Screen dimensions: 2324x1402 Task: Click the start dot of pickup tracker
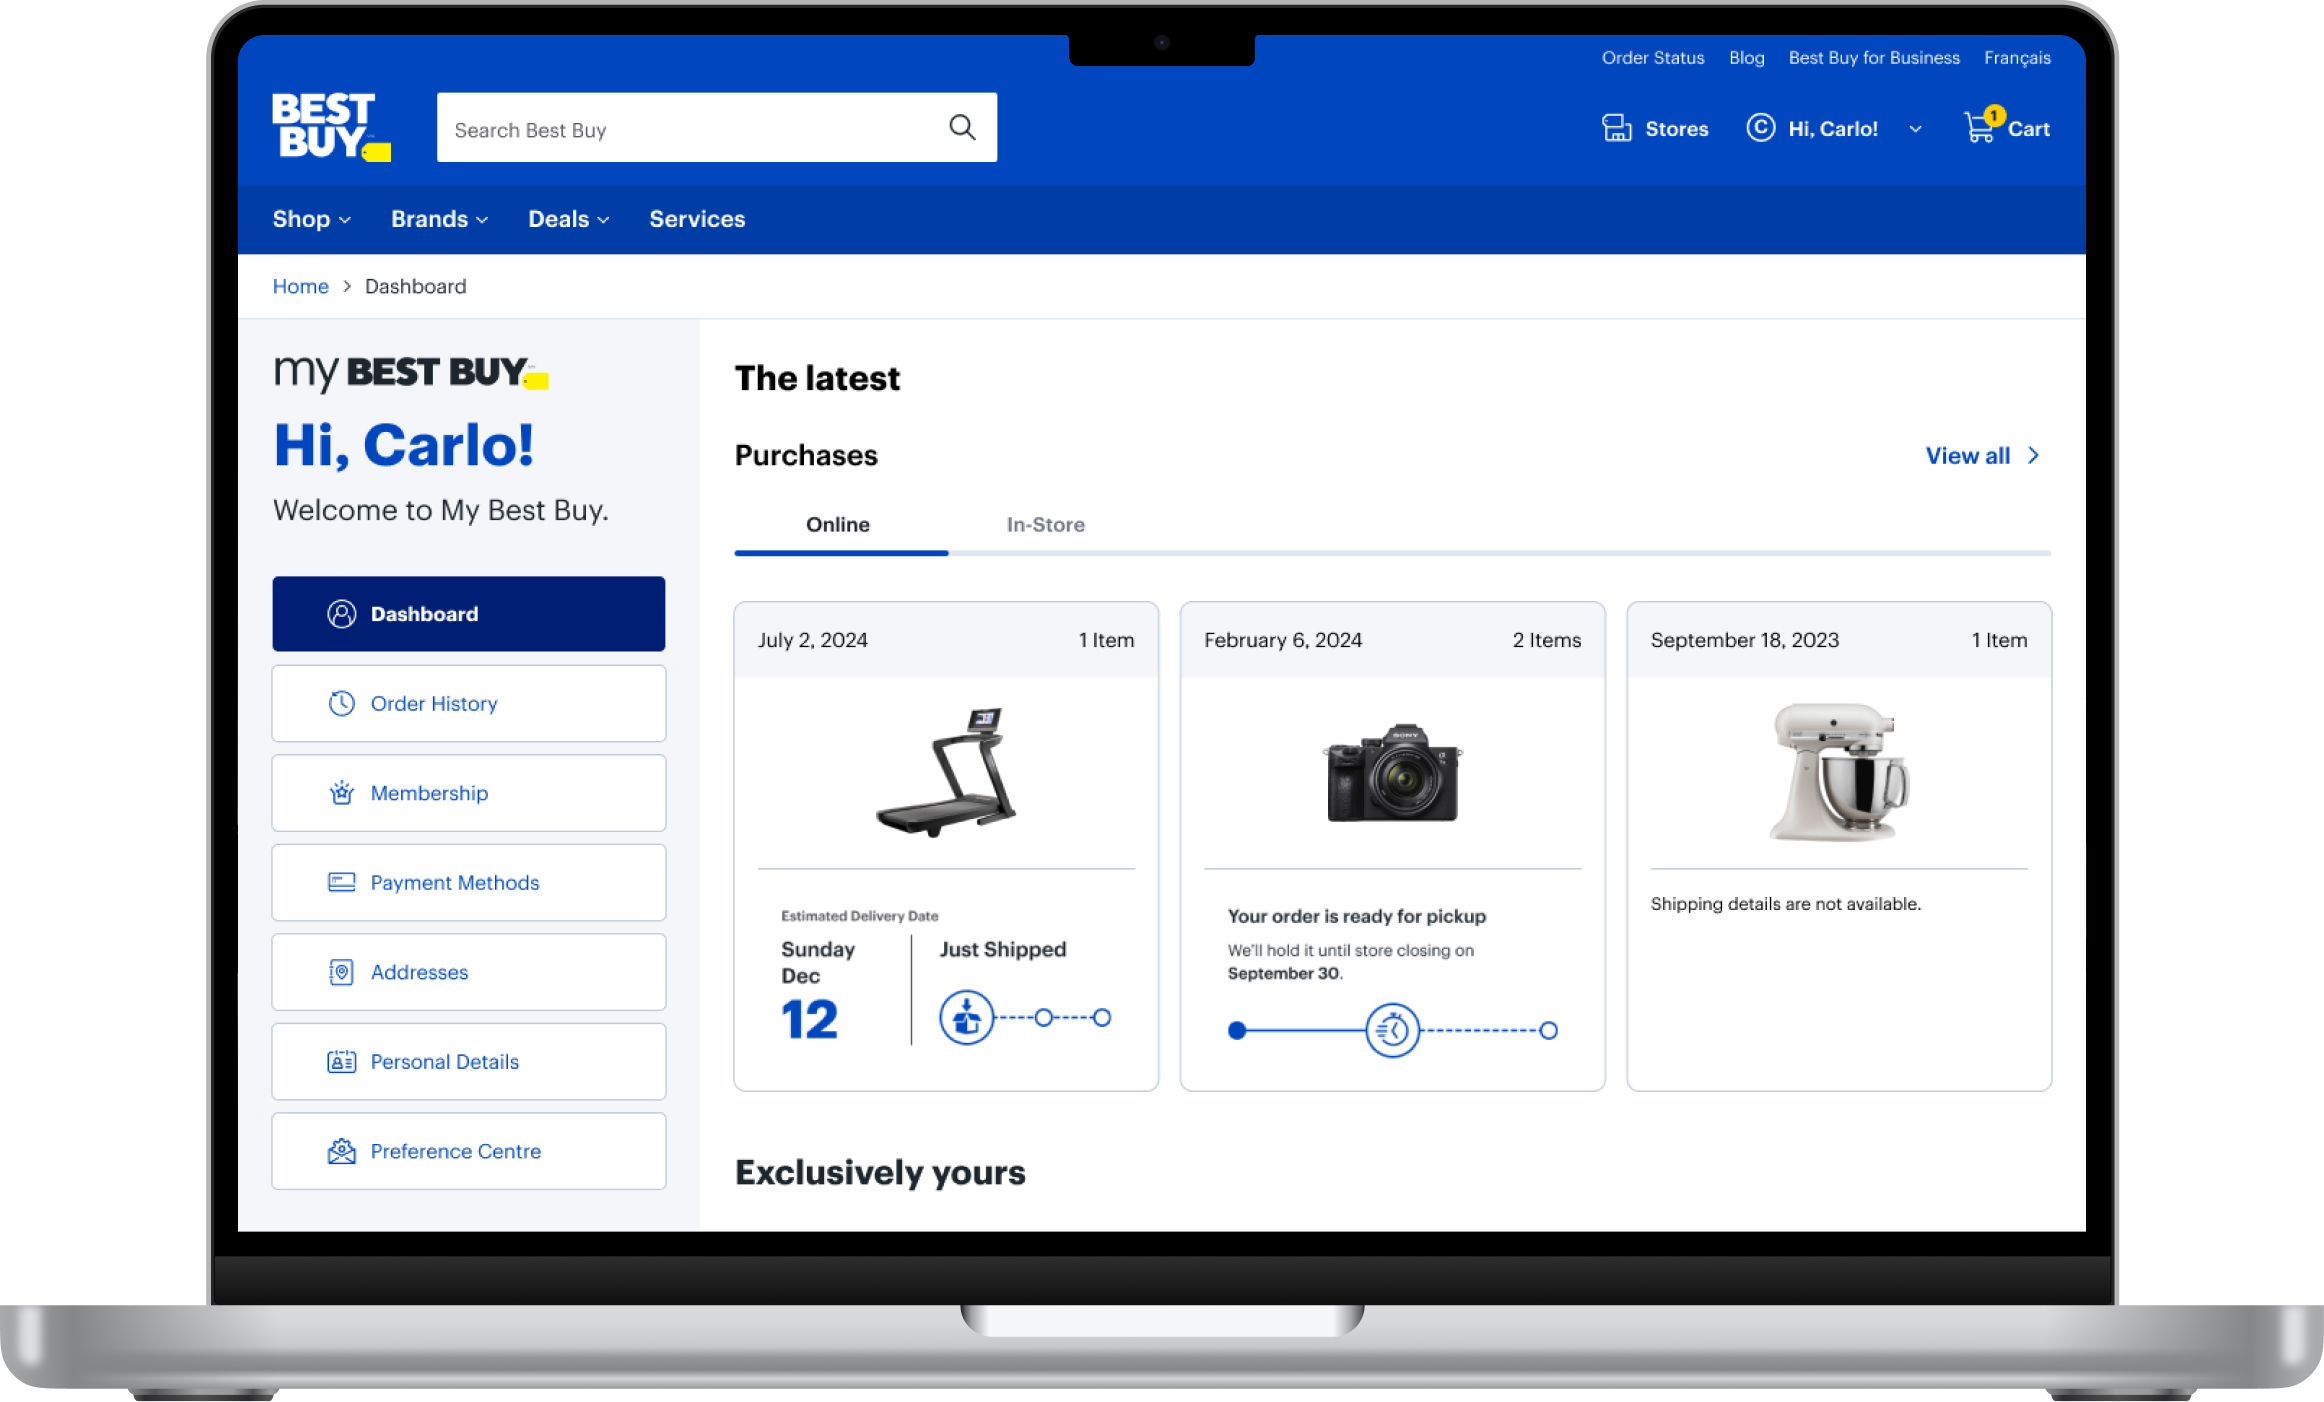1237,1030
